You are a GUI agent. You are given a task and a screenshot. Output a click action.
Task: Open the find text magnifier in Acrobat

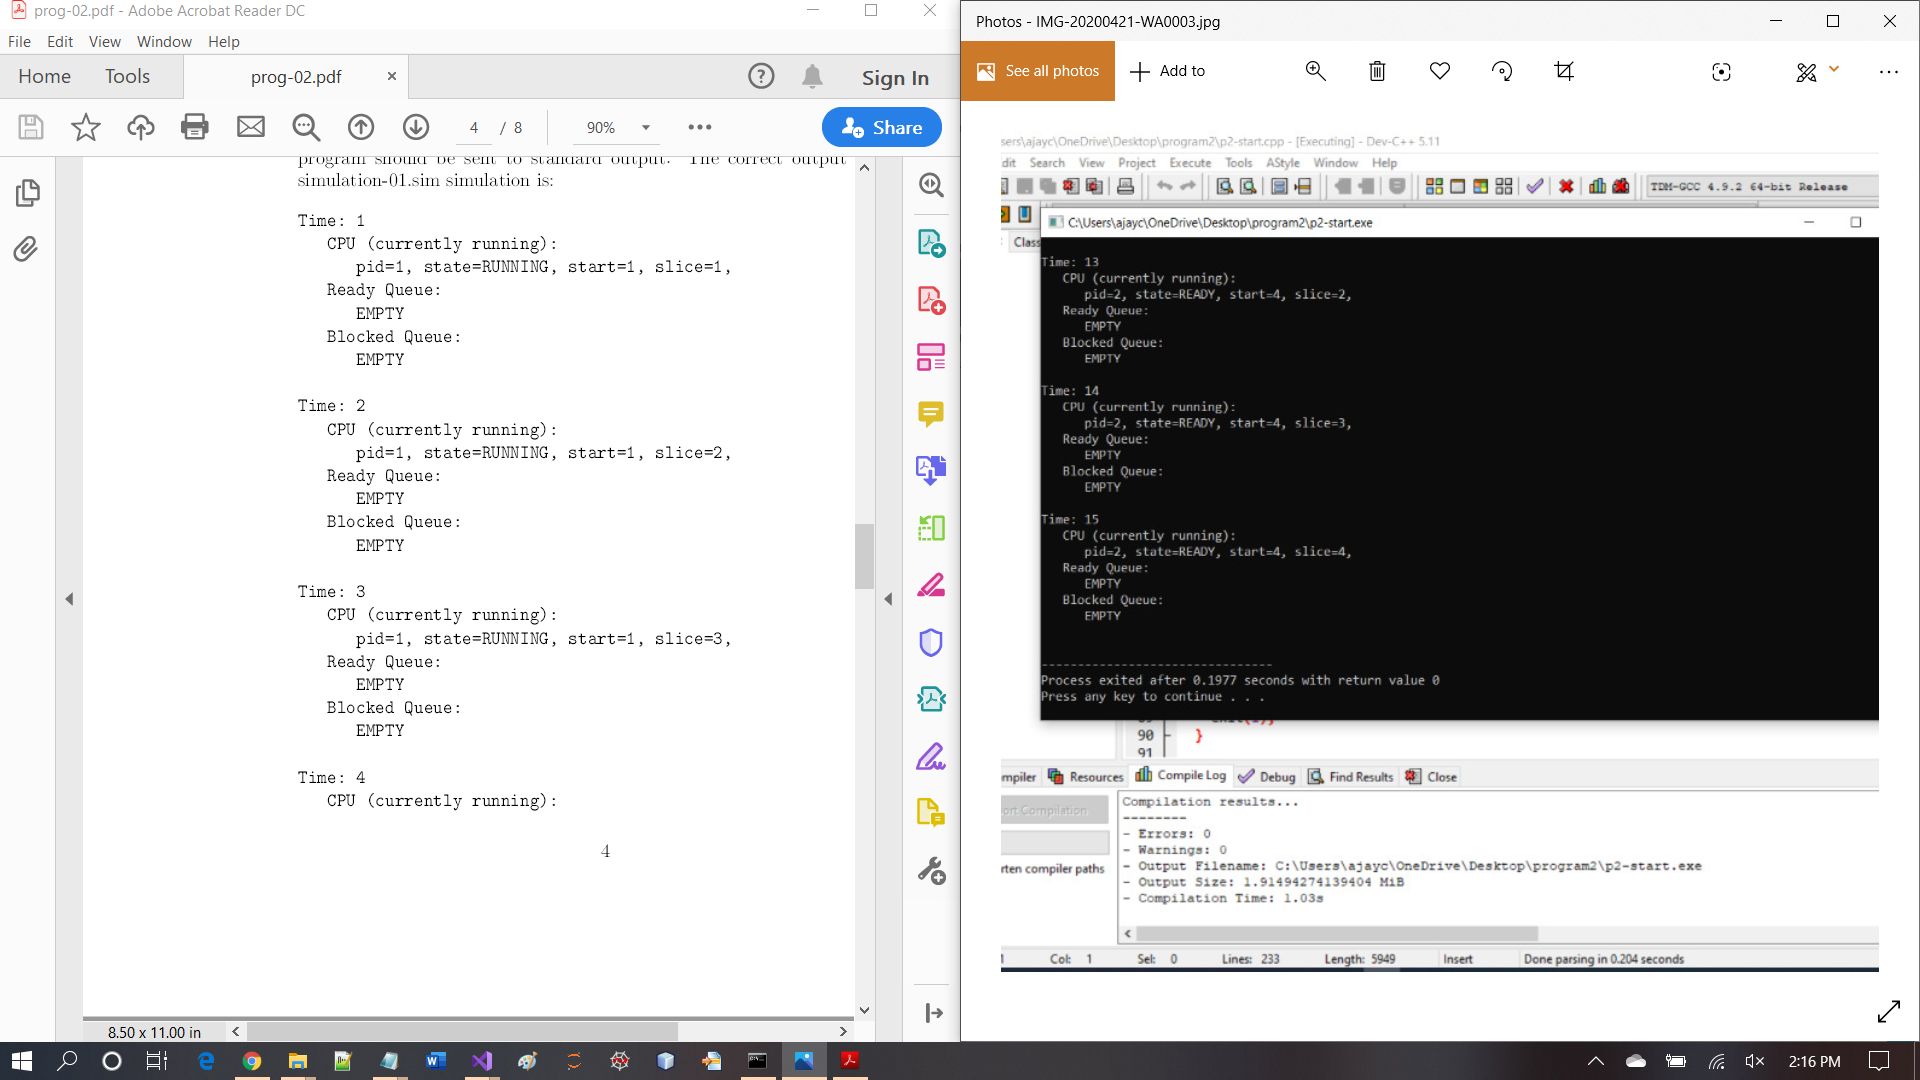306,127
